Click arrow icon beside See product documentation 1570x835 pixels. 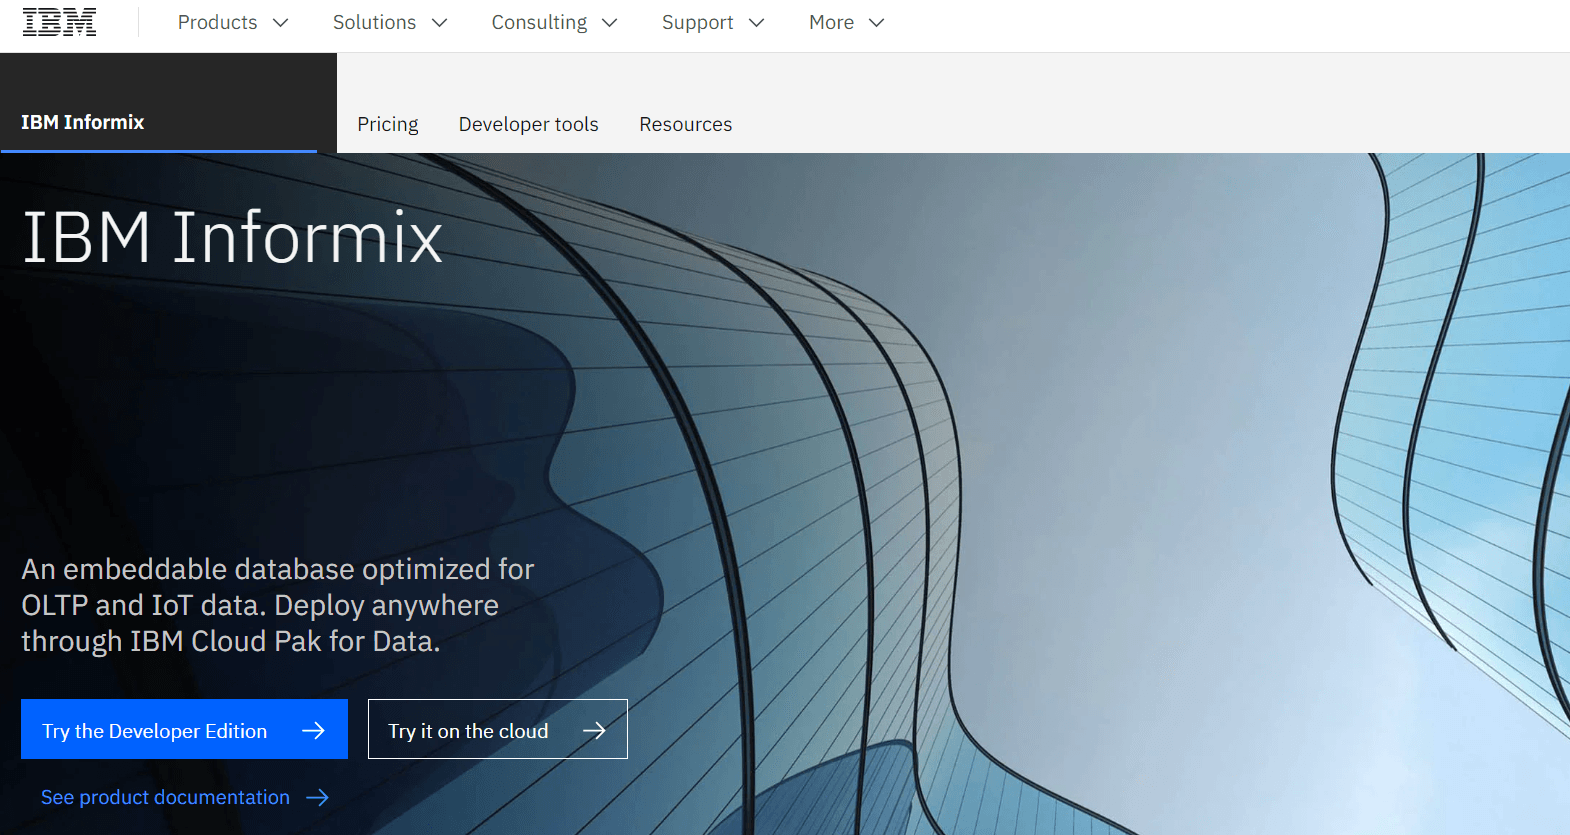coord(317,797)
